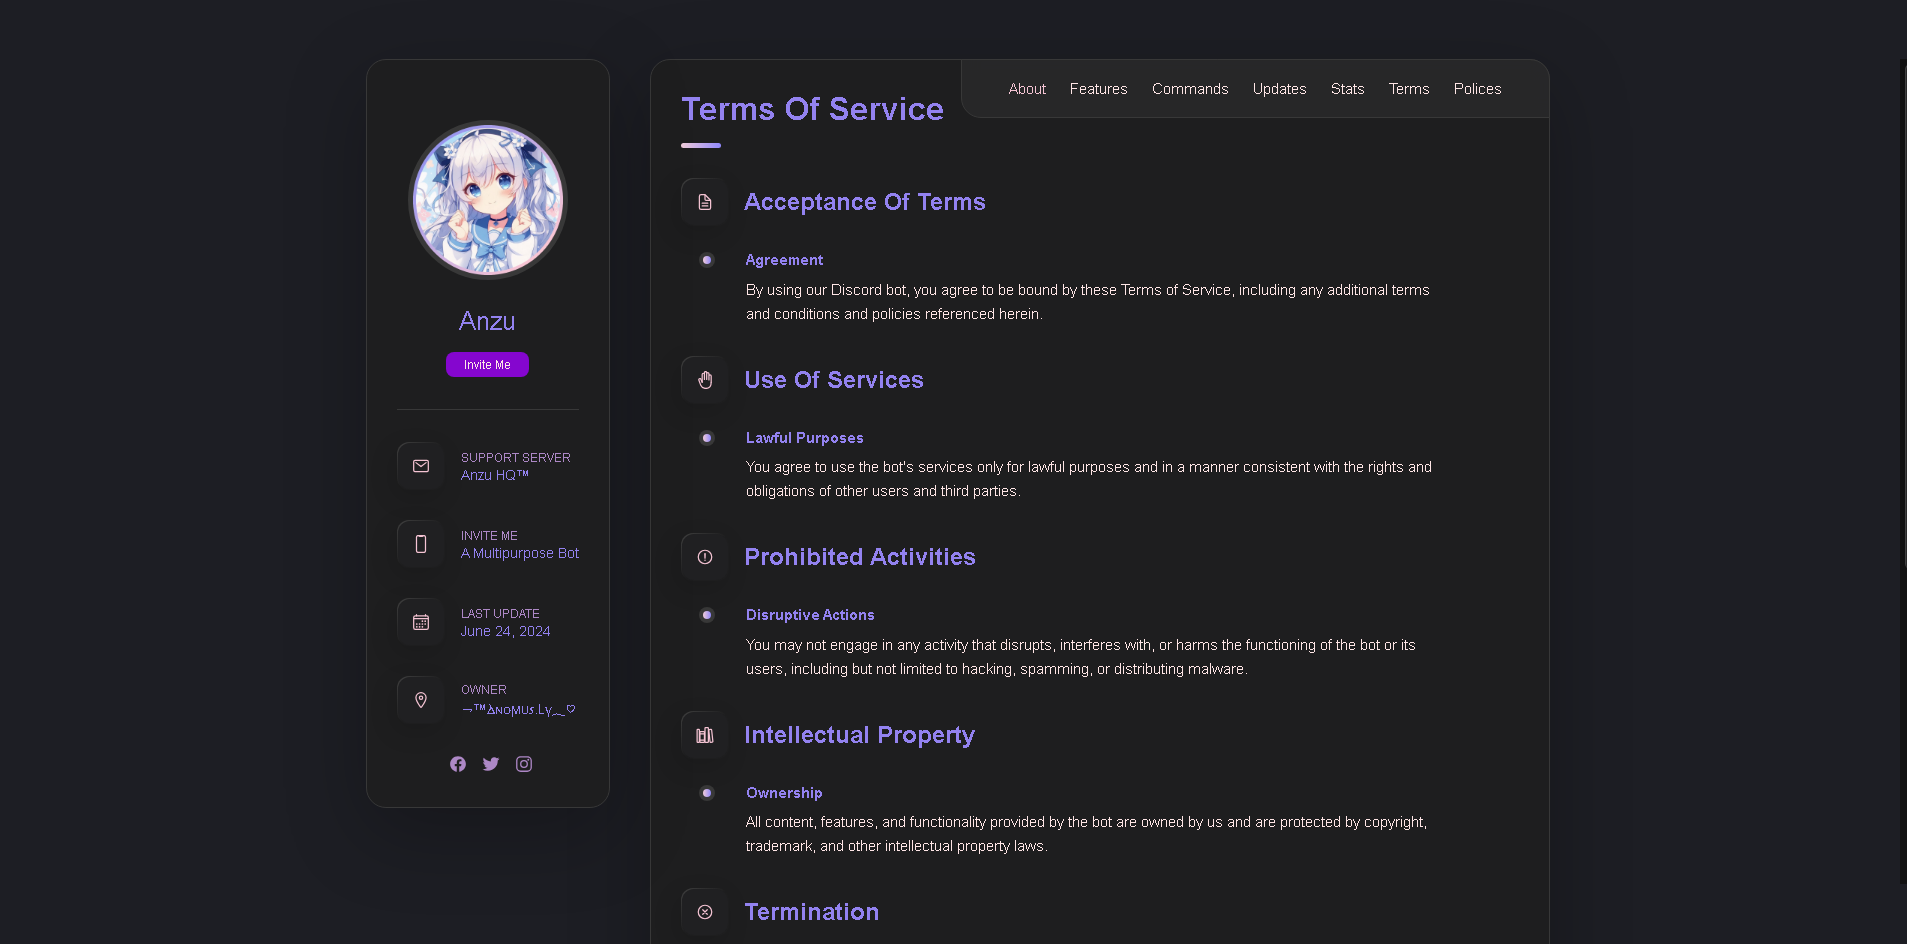Select the Agreement bullet marker

pos(706,259)
